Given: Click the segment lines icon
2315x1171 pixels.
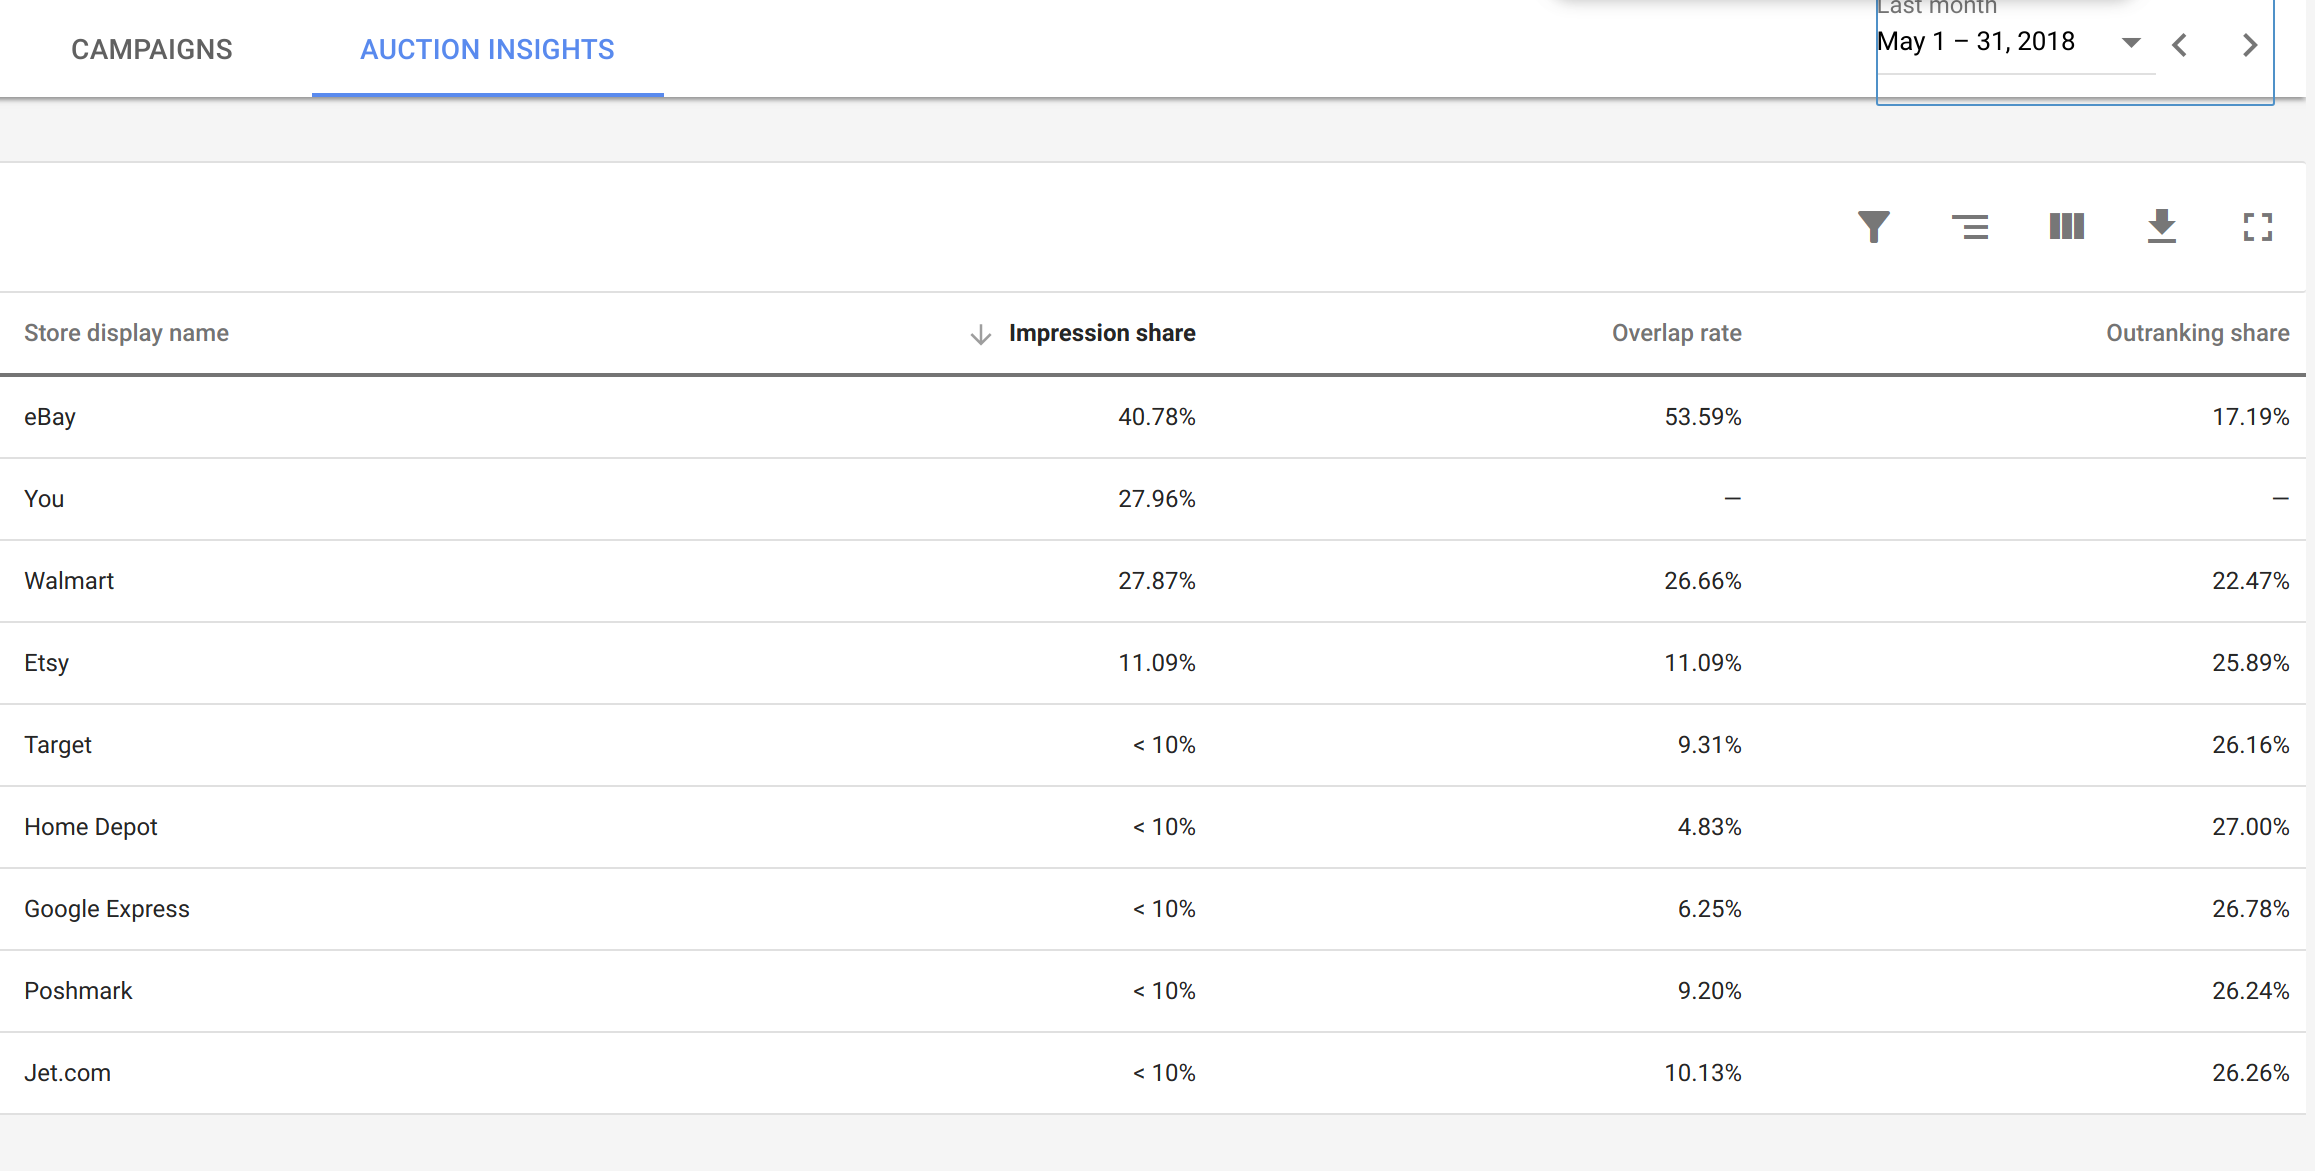Looking at the screenshot, I should pyautogui.click(x=1970, y=227).
